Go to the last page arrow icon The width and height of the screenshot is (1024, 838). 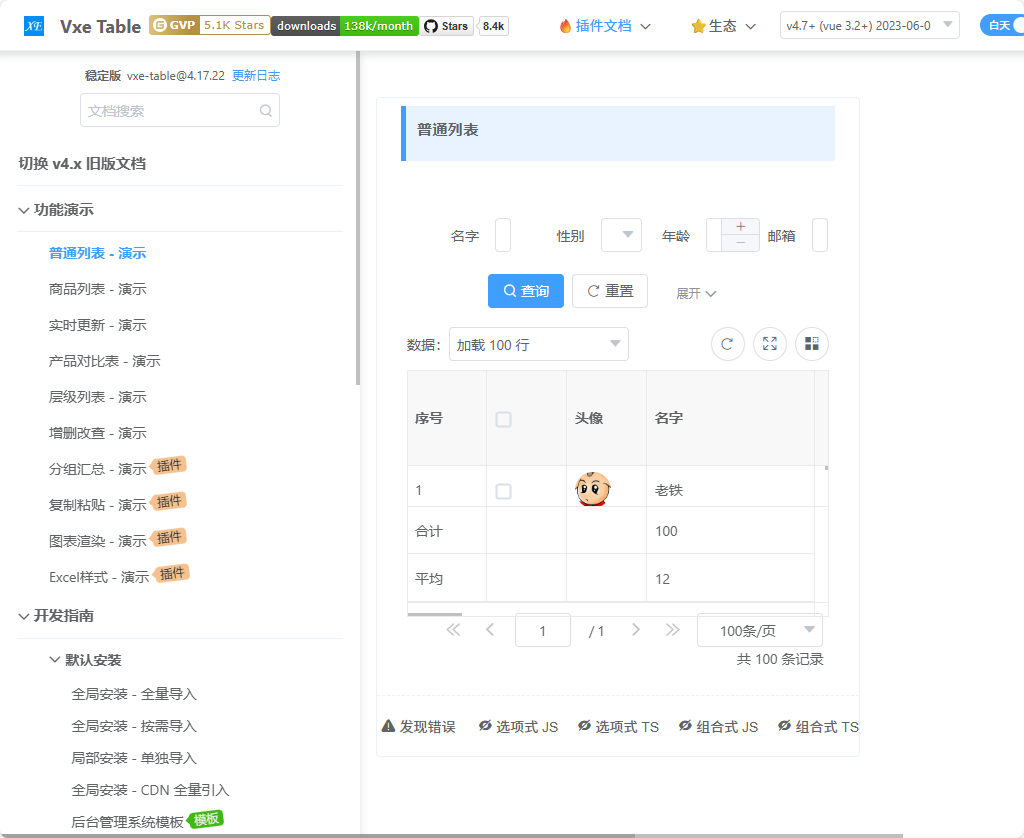pos(672,630)
